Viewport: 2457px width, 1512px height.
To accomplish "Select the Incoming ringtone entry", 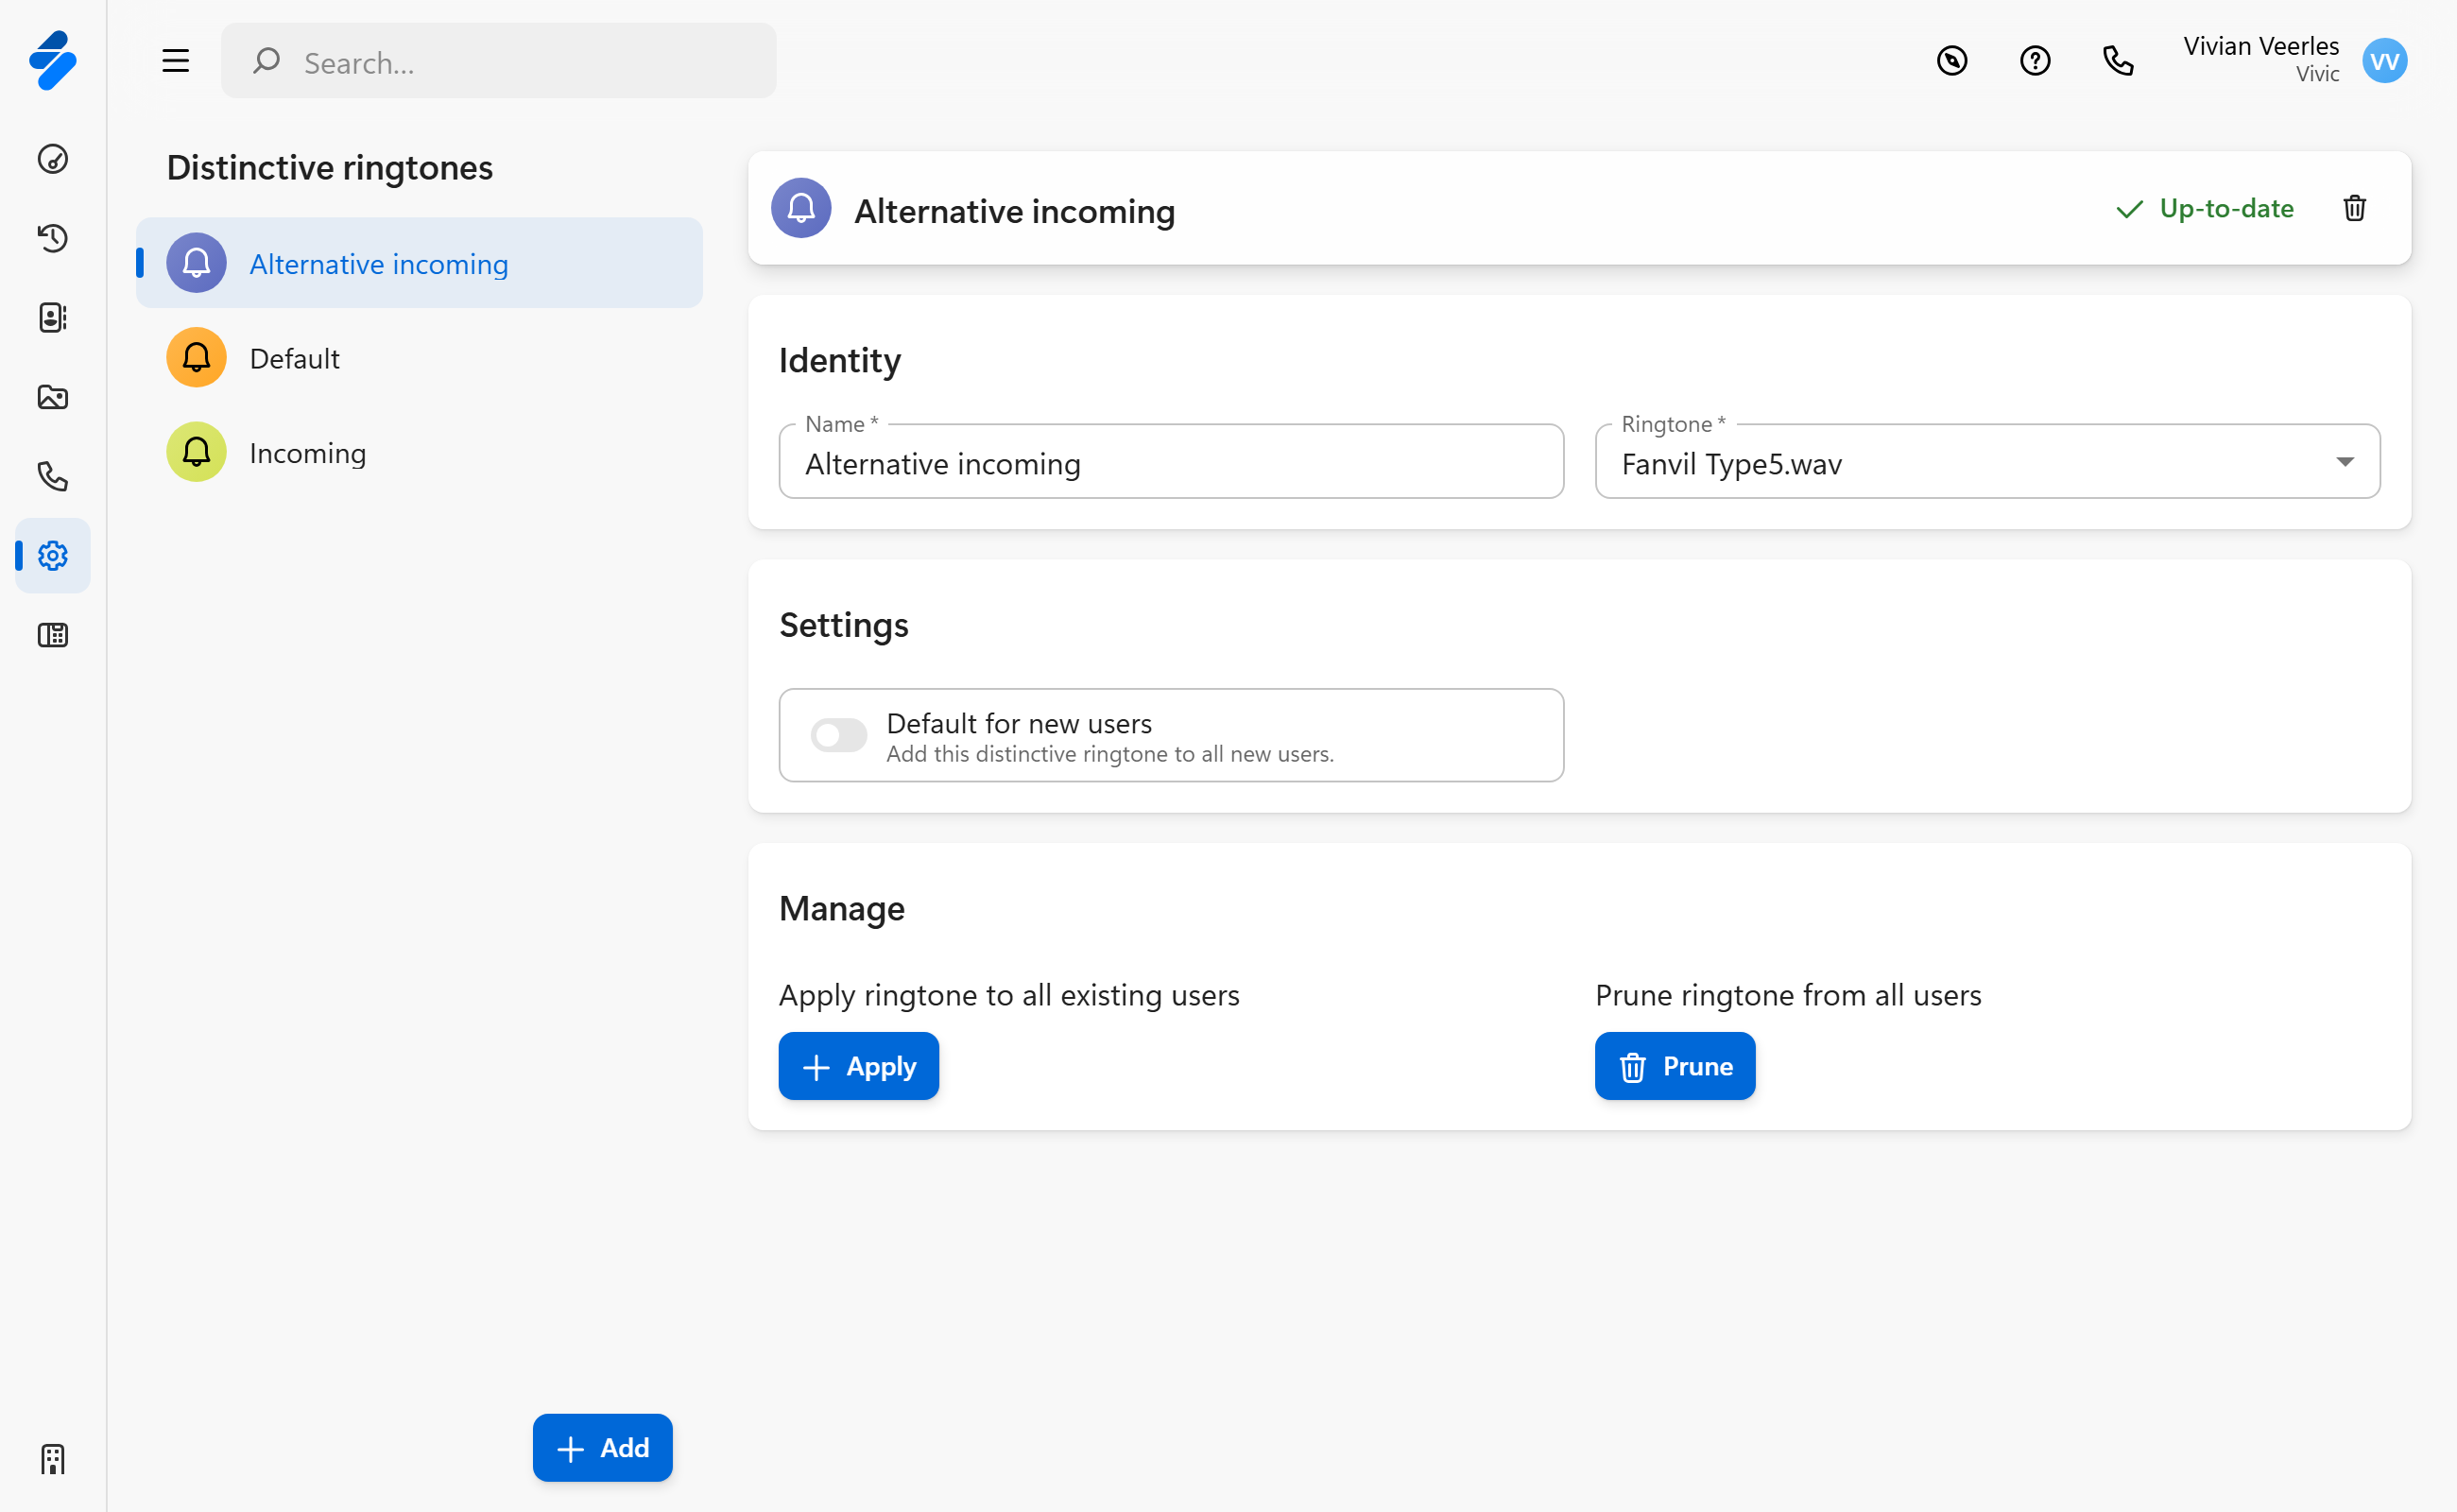I will pos(307,453).
